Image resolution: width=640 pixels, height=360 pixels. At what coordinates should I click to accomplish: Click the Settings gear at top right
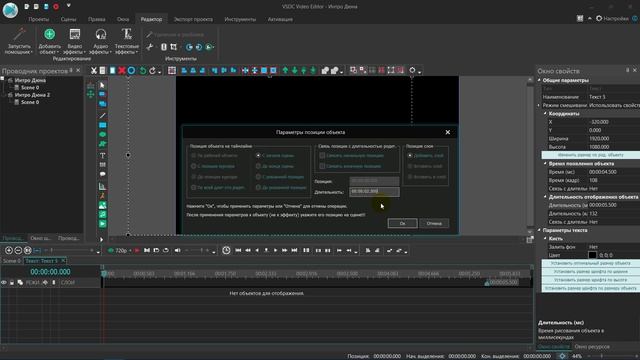click(x=599, y=18)
